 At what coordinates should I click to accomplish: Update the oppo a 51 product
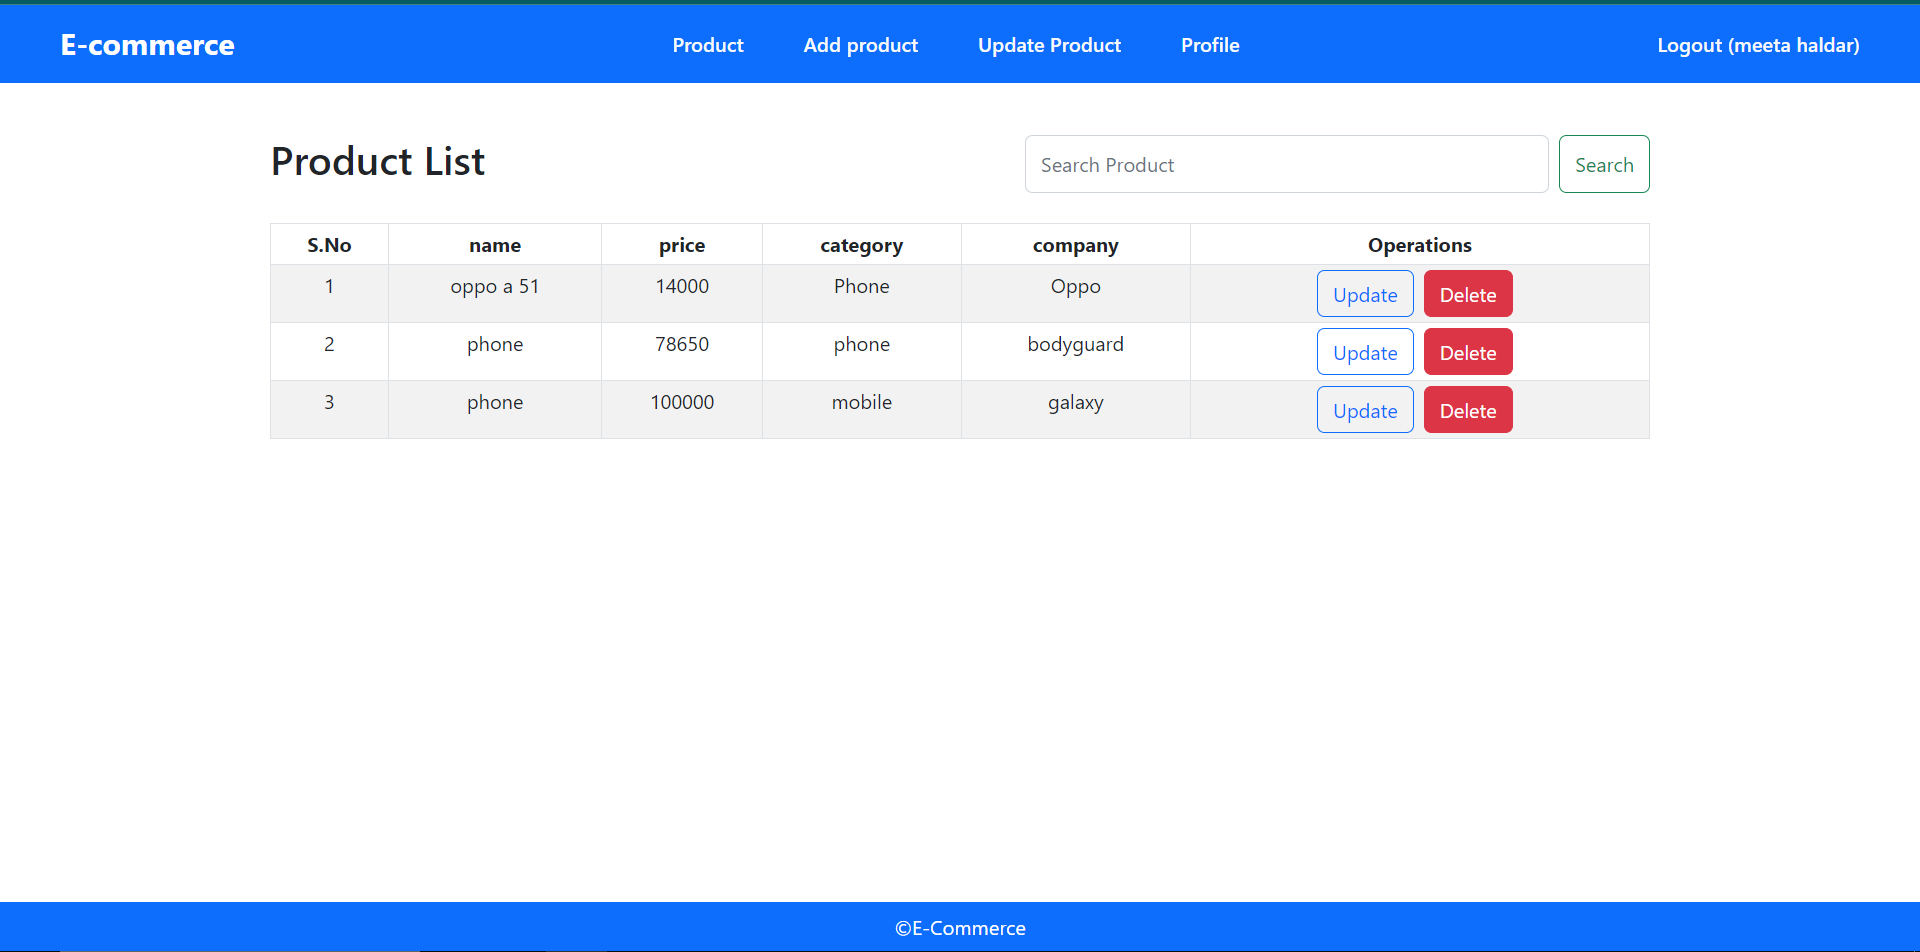tap(1365, 294)
